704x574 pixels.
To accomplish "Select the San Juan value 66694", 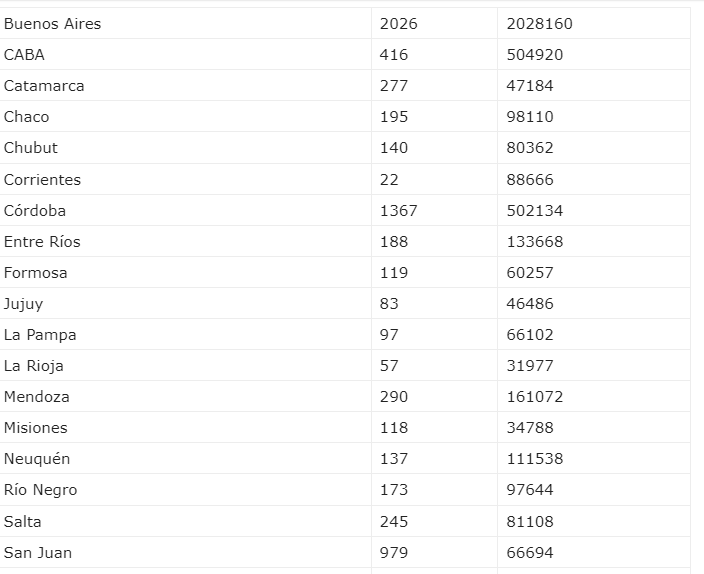I will click(530, 553).
